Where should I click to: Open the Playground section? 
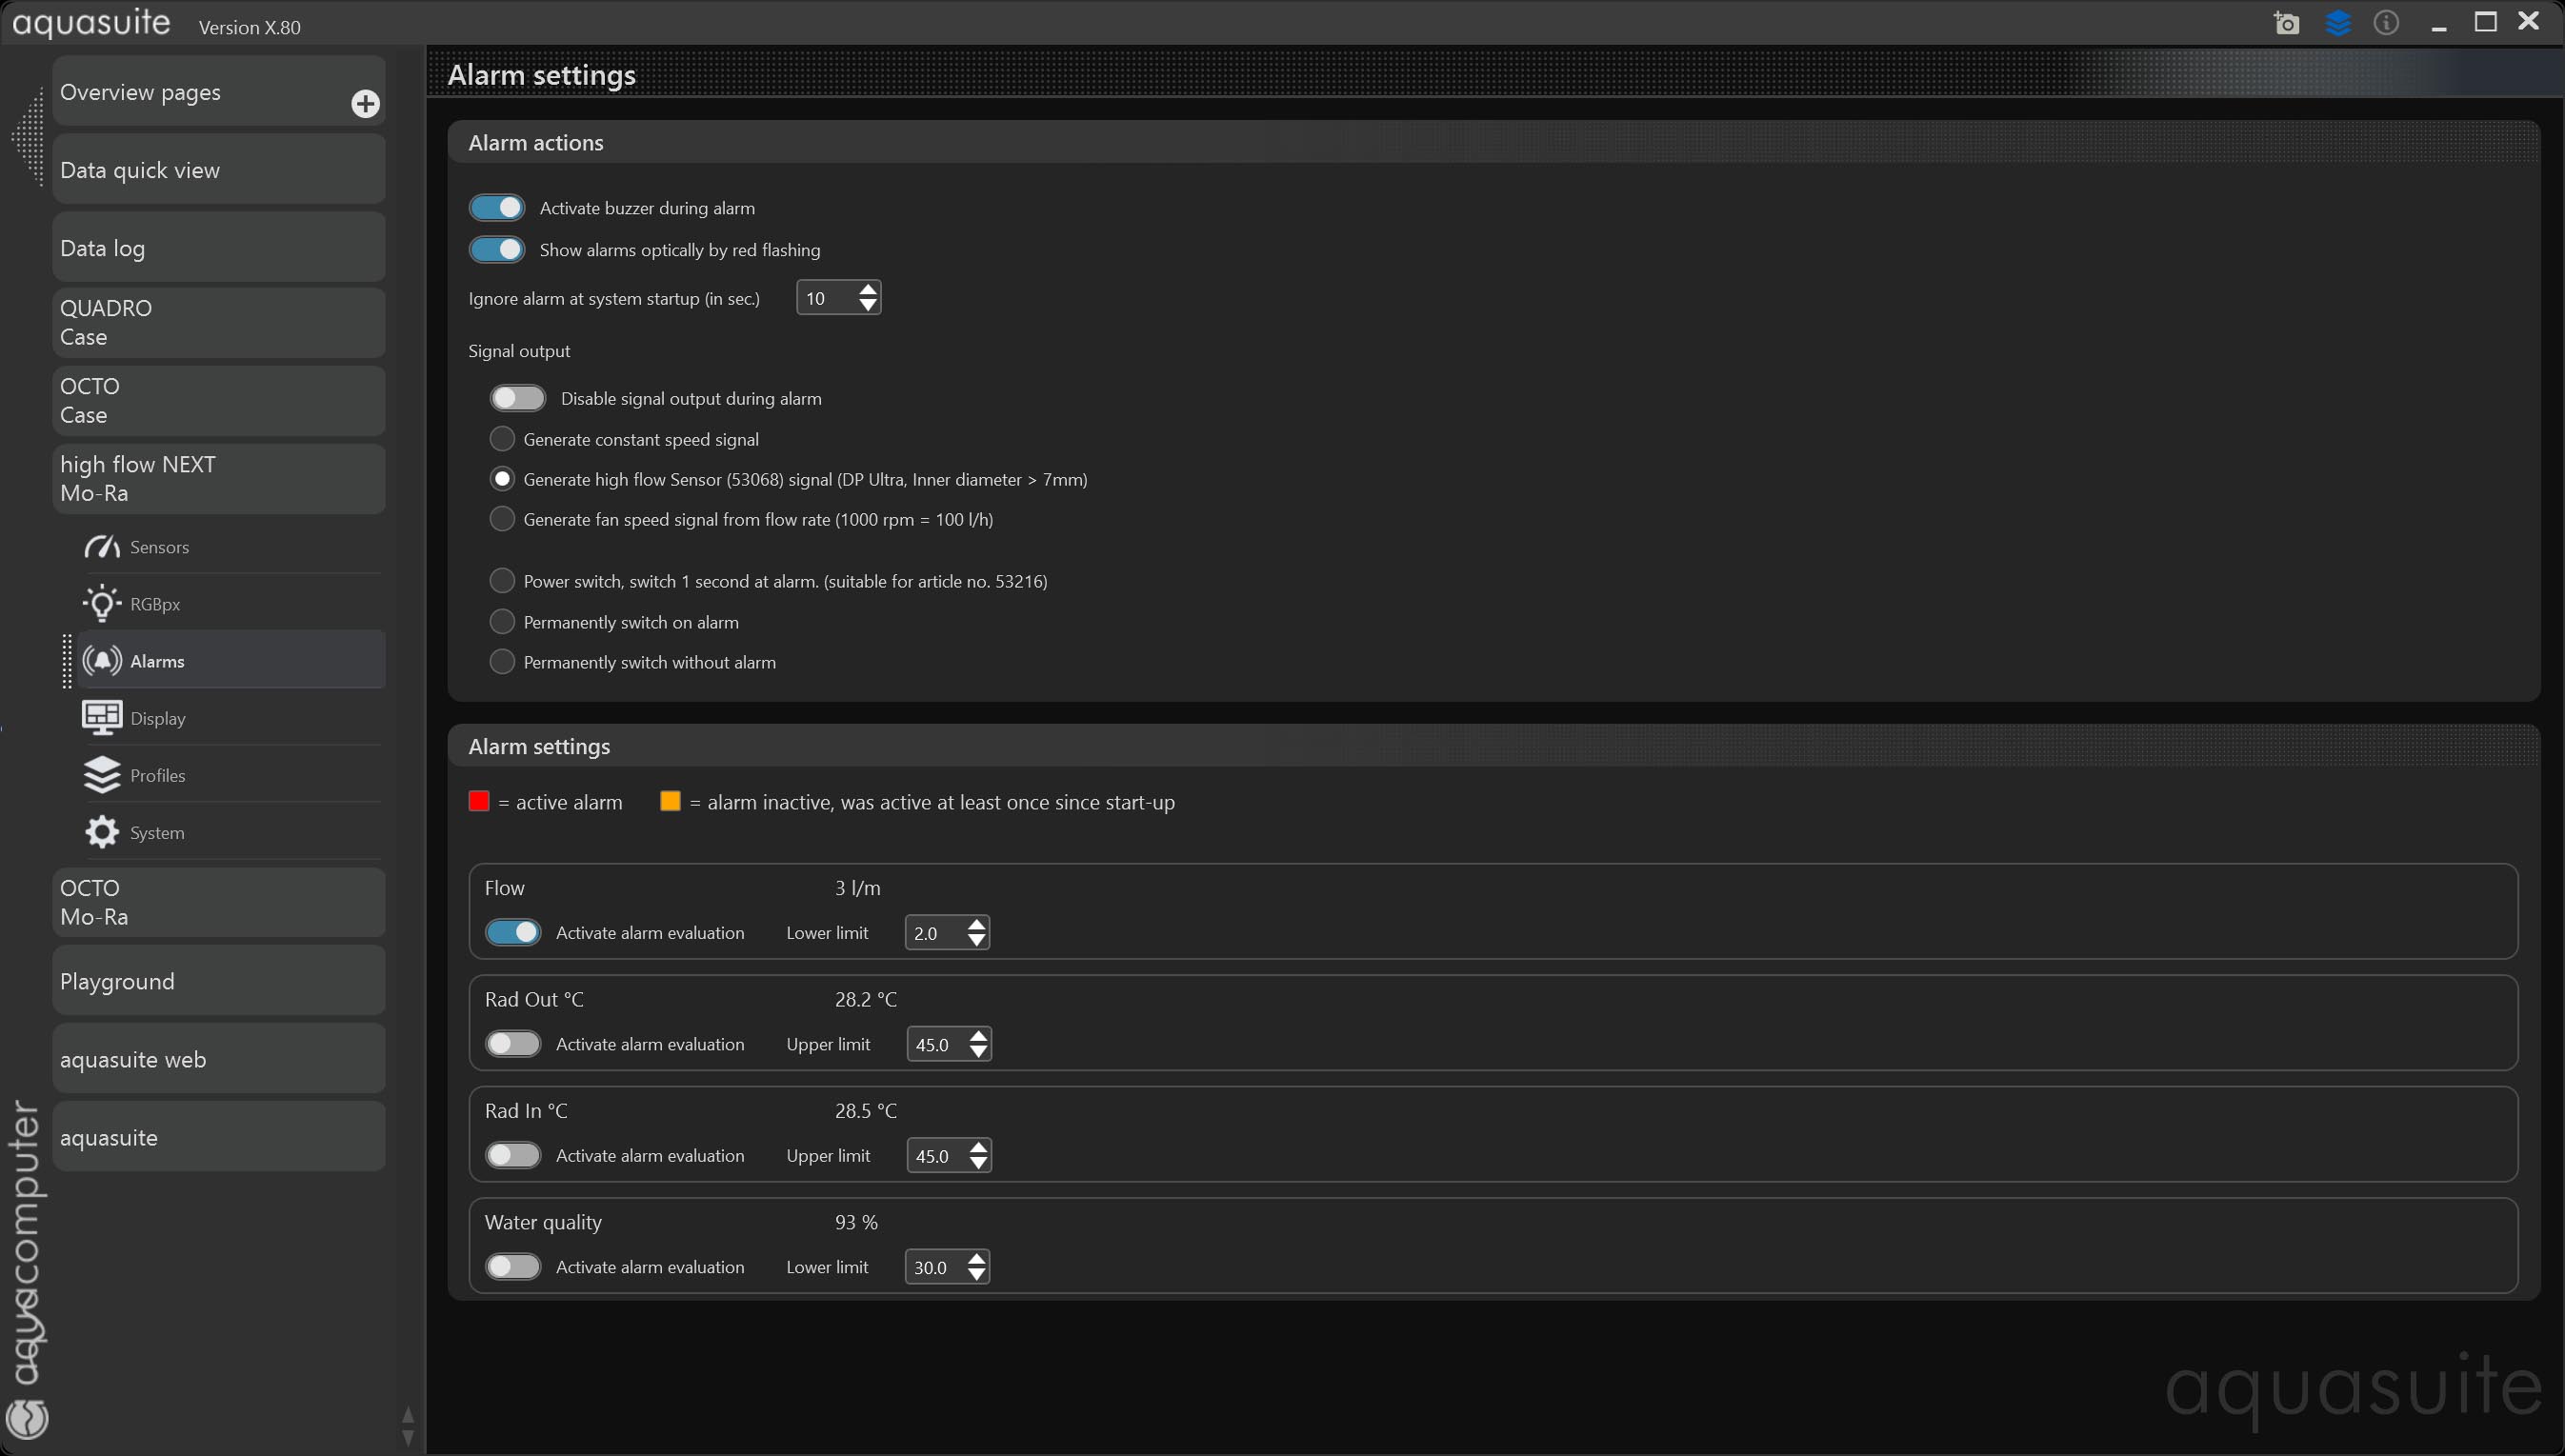[x=218, y=981]
